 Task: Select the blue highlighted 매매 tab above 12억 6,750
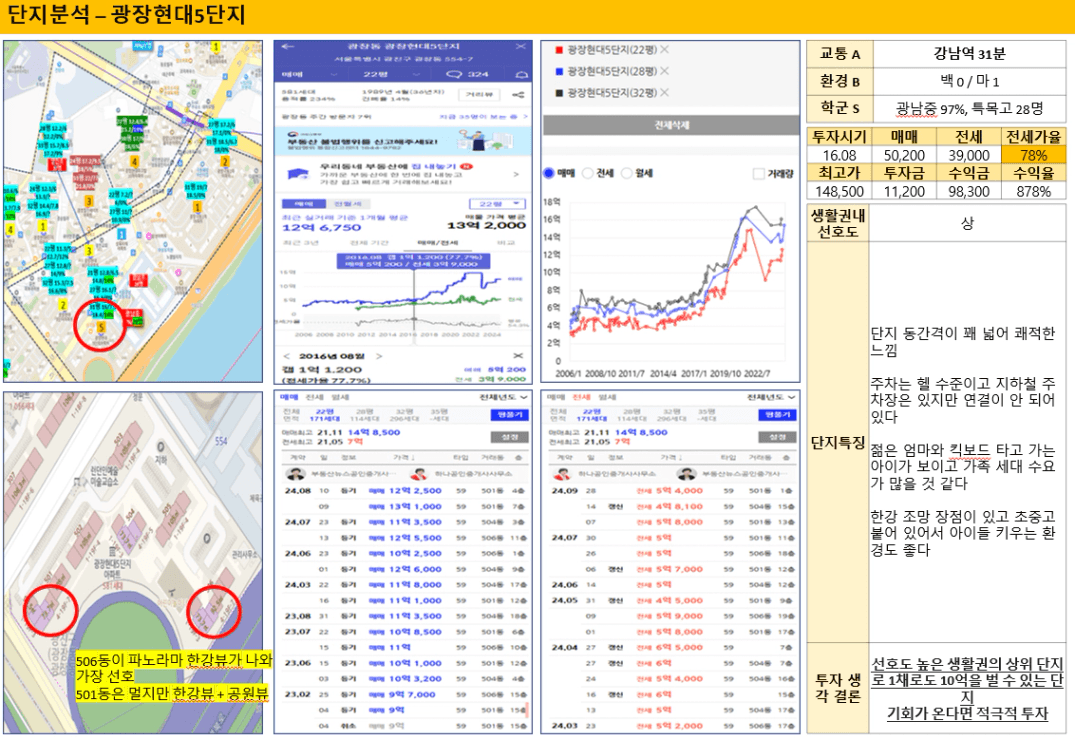302,204
